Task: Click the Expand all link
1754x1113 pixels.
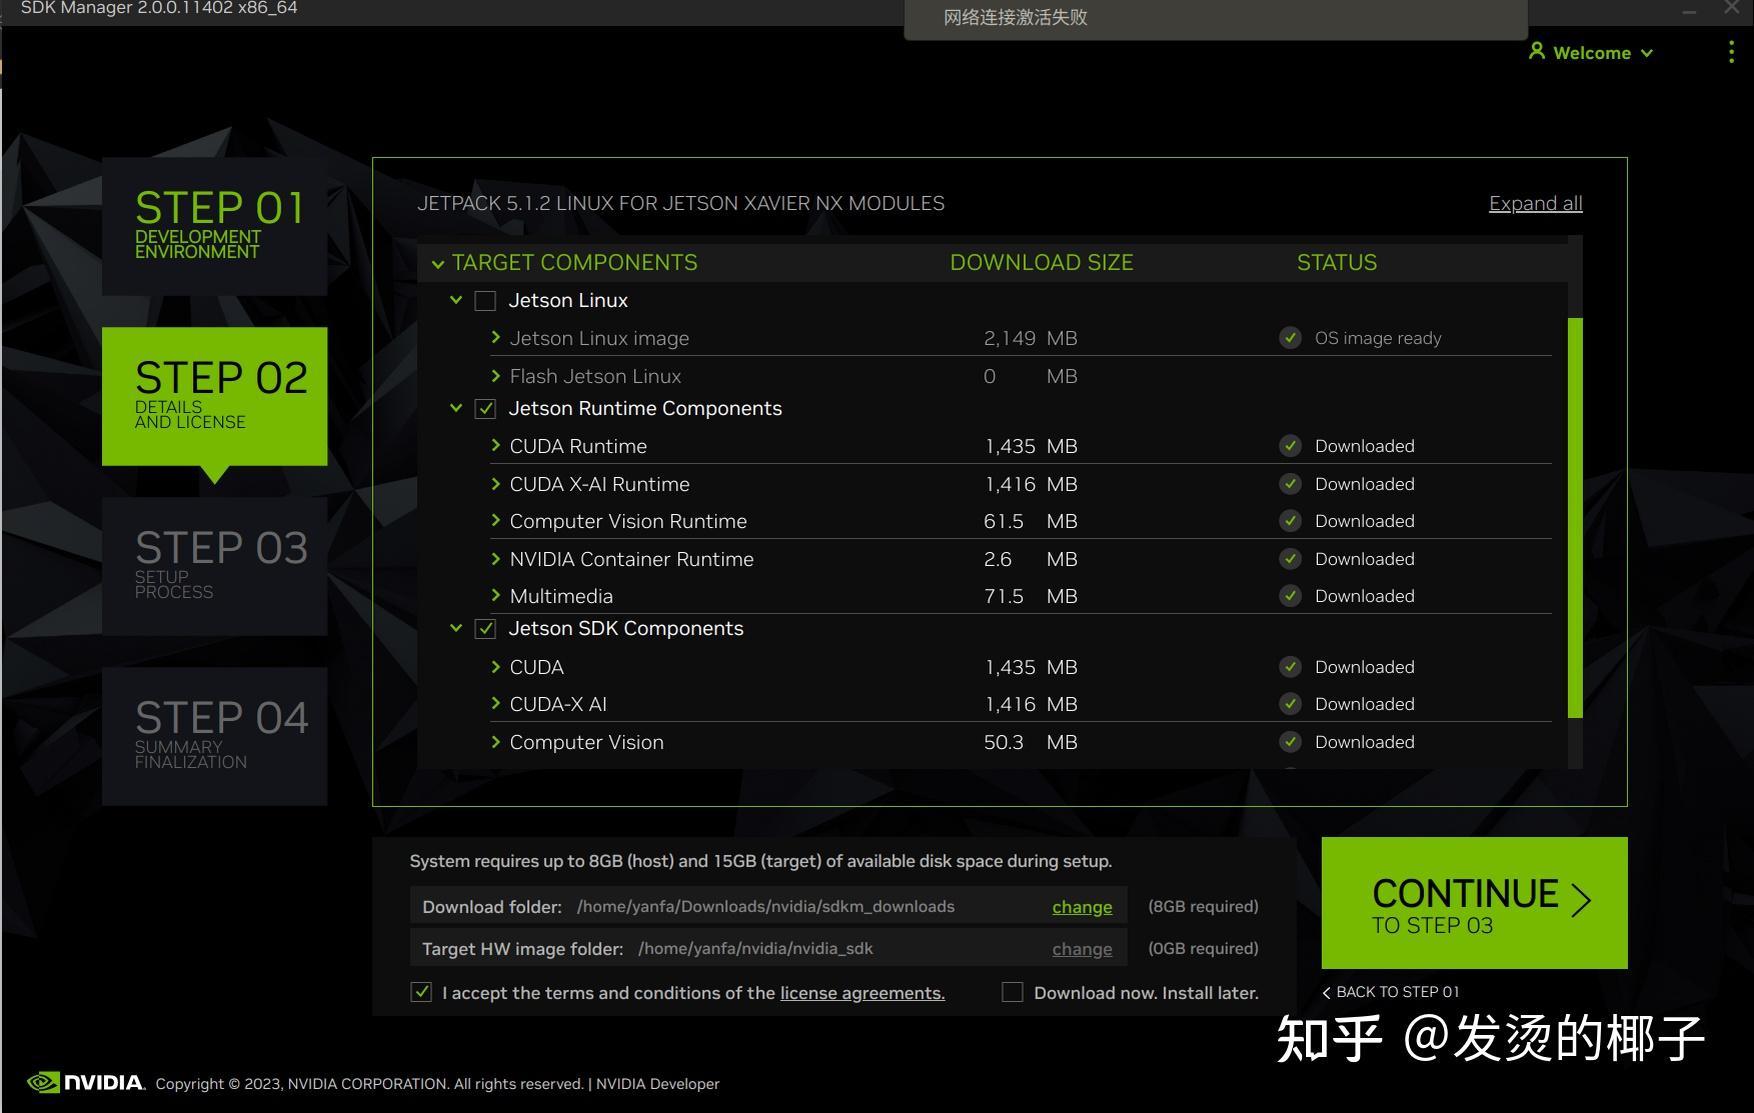Action: (1535, 203)
